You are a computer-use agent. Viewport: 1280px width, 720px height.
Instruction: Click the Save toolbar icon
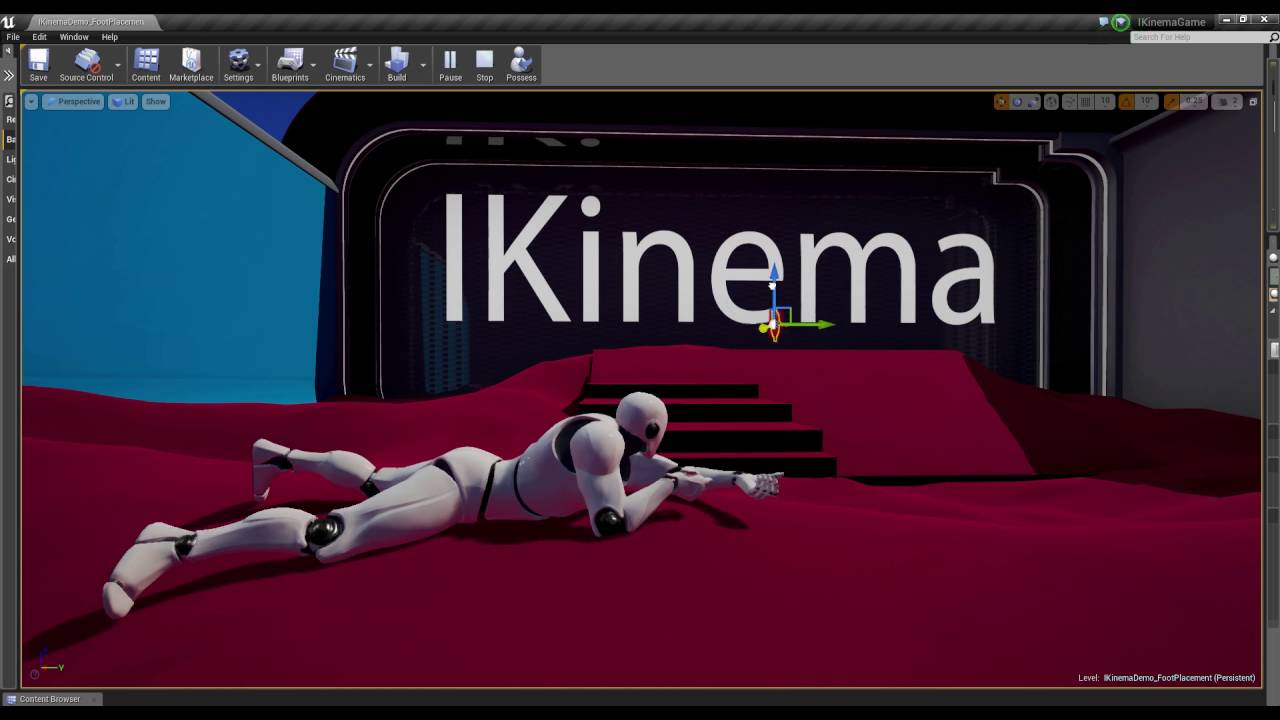click(x=38, y=65)
